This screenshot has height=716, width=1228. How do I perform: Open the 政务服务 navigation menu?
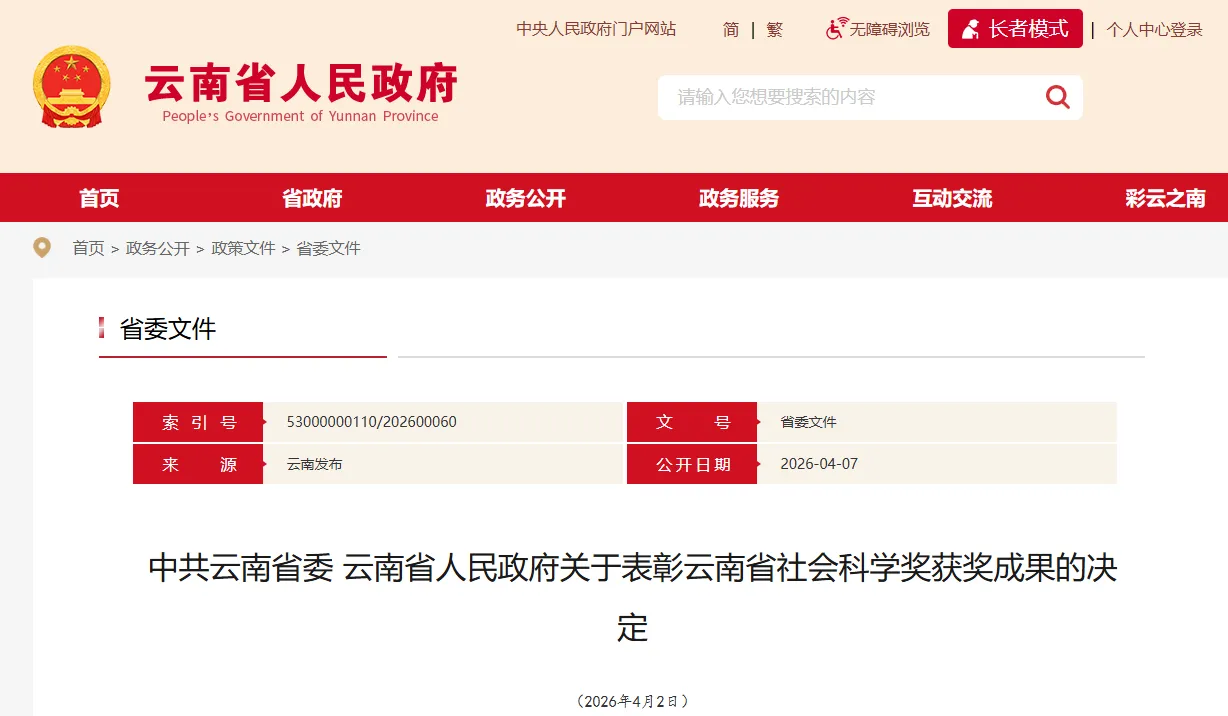(x=739, y=198)
